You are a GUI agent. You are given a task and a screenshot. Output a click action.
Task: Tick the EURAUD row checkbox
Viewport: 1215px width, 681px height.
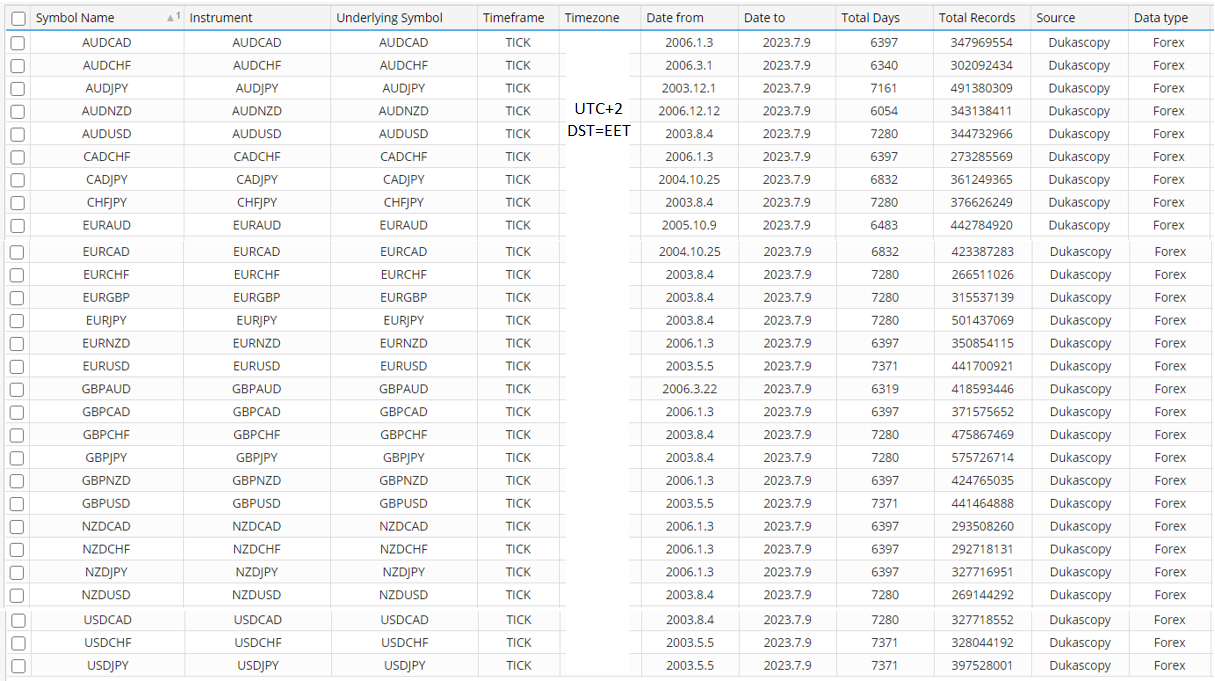tap(18, 226)
